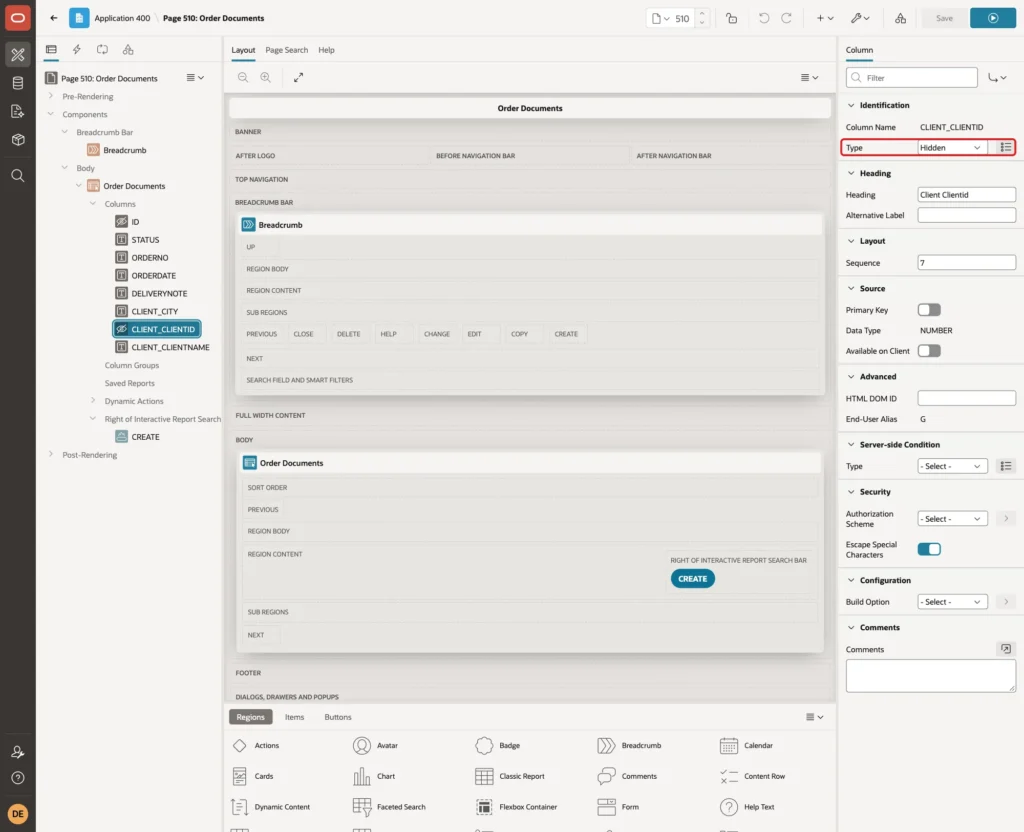Viewport: 1024px width, 832px height.
Task: Select the Regions gallery tab
Action: pos(250,716)
